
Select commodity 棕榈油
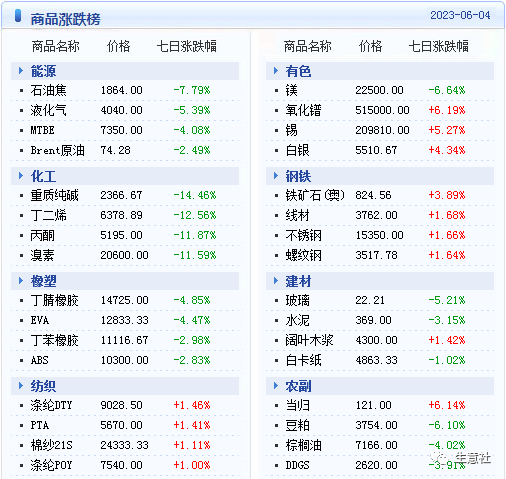coord(303,445)
